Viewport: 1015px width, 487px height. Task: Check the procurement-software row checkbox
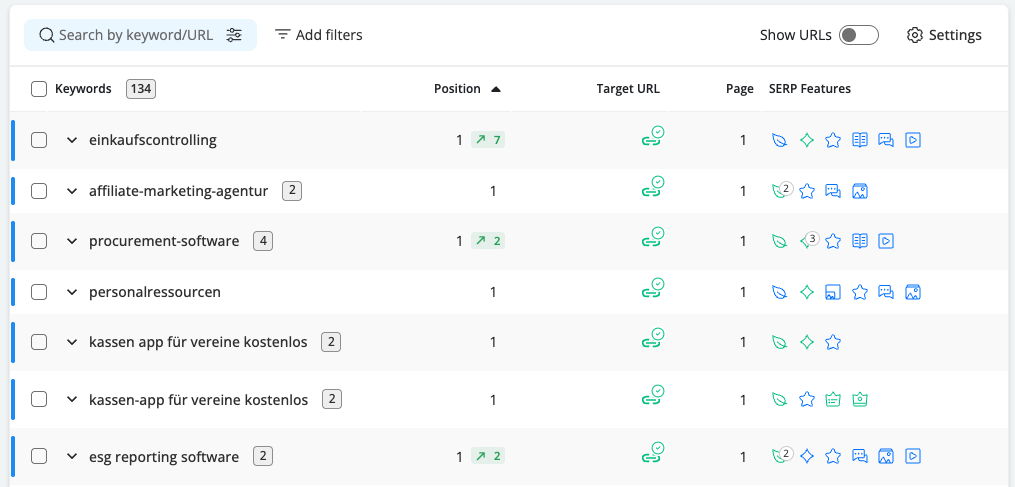(39, 241)
